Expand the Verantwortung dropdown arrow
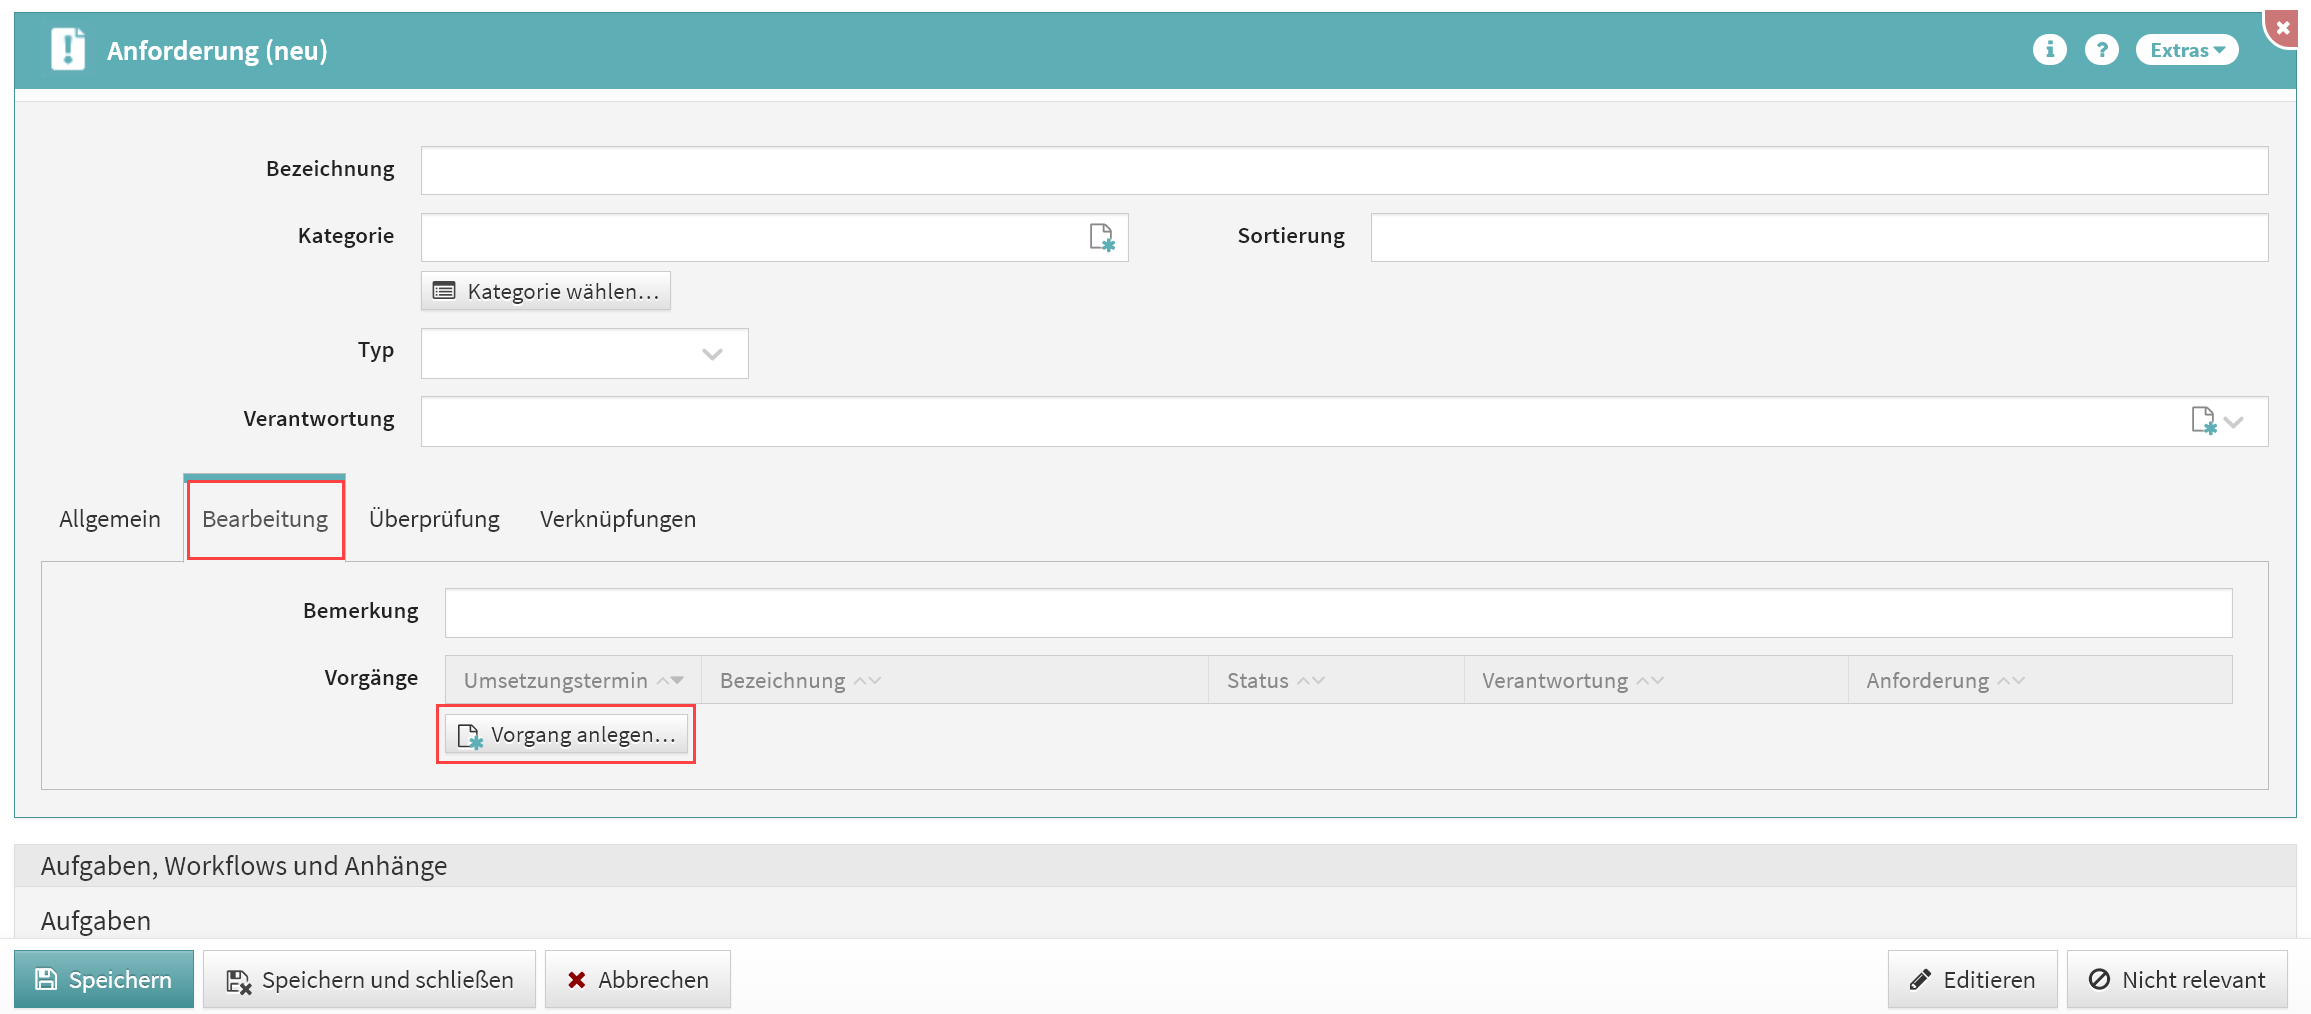2311x1014 pixels. pos(2235,422)
